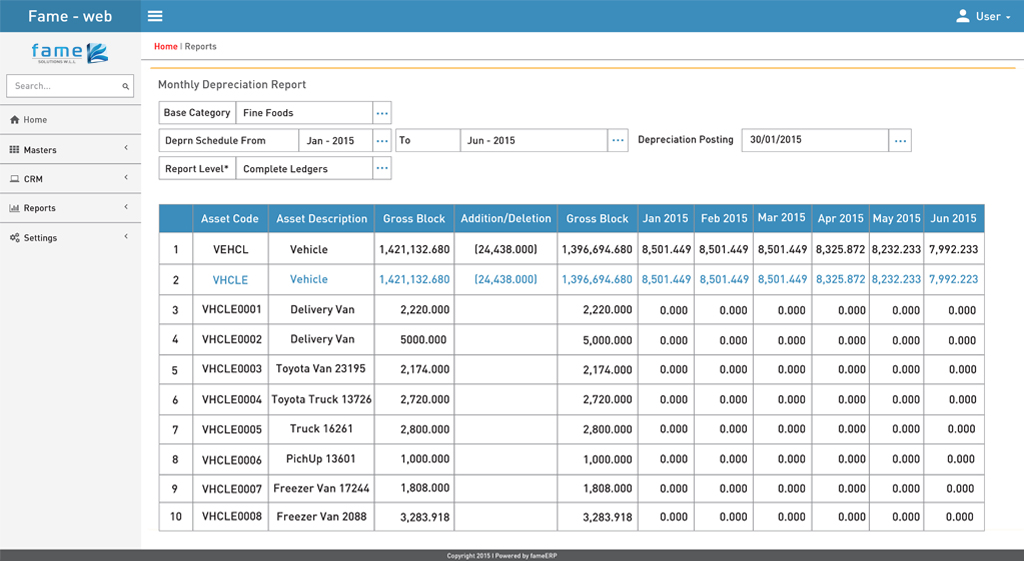Open Deprn Schedule From lookup ellipsis
The width and height of the screenshot is (1024, 561).
click(382, 140)
